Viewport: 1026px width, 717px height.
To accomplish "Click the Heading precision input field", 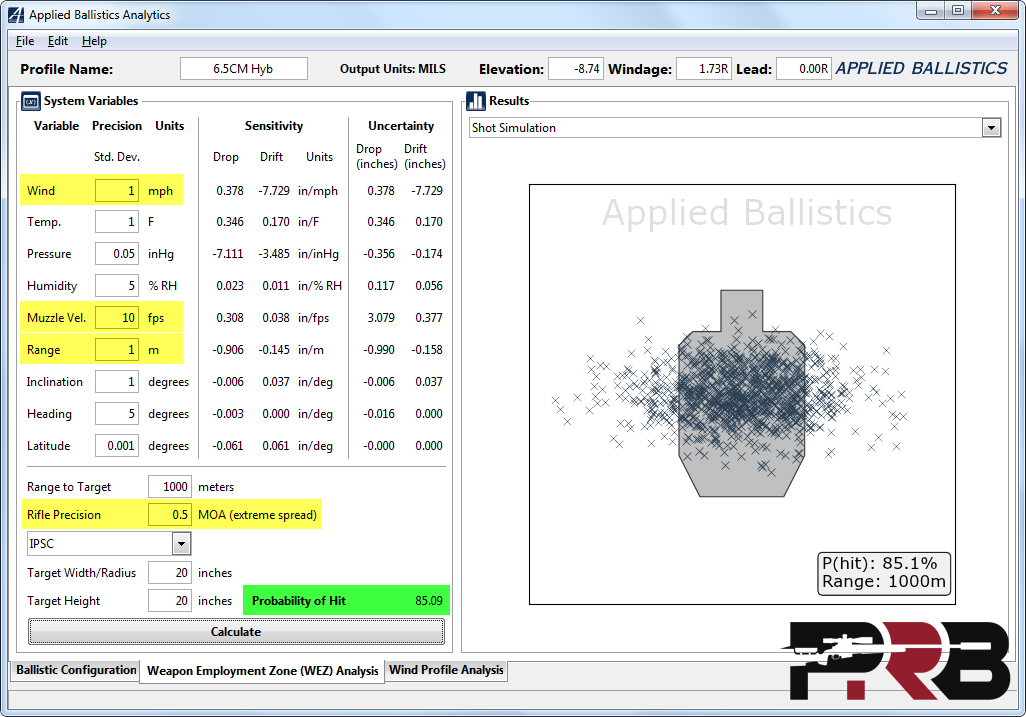I will 116,413.
